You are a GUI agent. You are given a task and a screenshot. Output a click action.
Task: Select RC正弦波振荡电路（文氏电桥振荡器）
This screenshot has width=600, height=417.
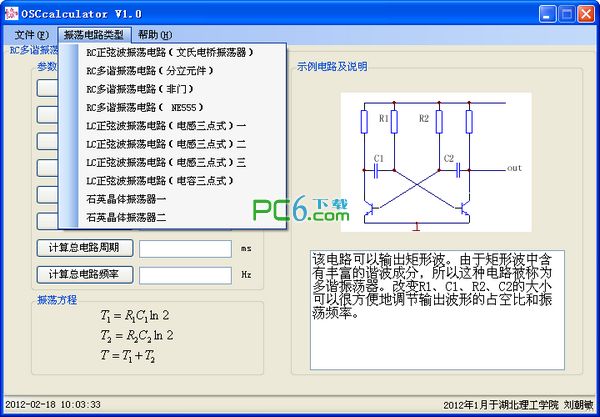(x=169, y=52)
